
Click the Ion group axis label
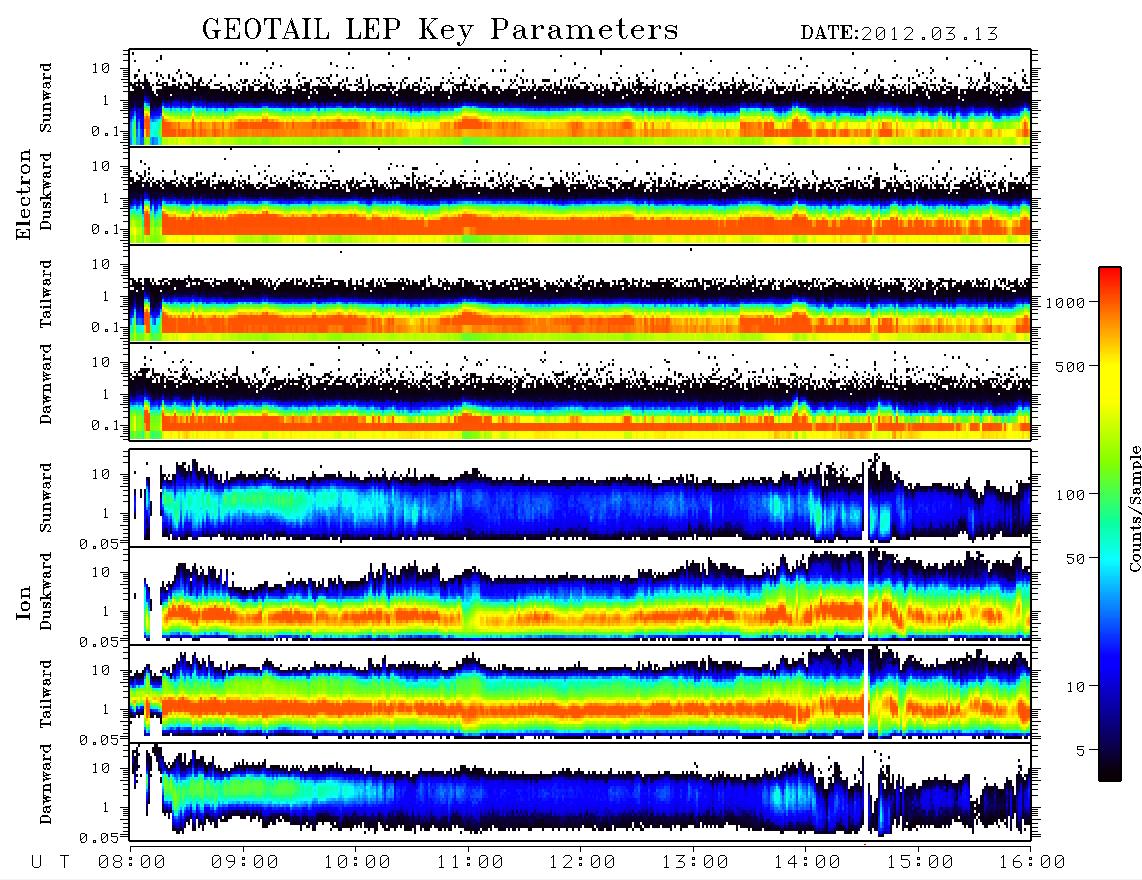[24, 602]
